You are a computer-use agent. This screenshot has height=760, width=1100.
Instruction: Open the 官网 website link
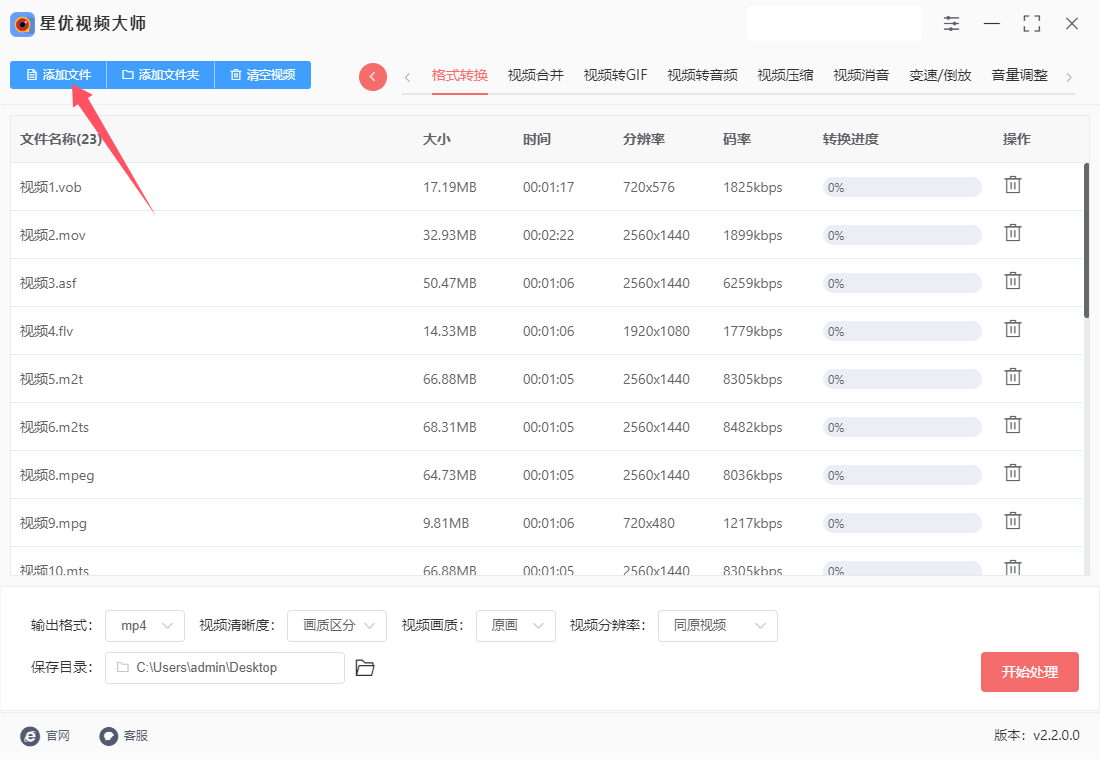point(45,735)
